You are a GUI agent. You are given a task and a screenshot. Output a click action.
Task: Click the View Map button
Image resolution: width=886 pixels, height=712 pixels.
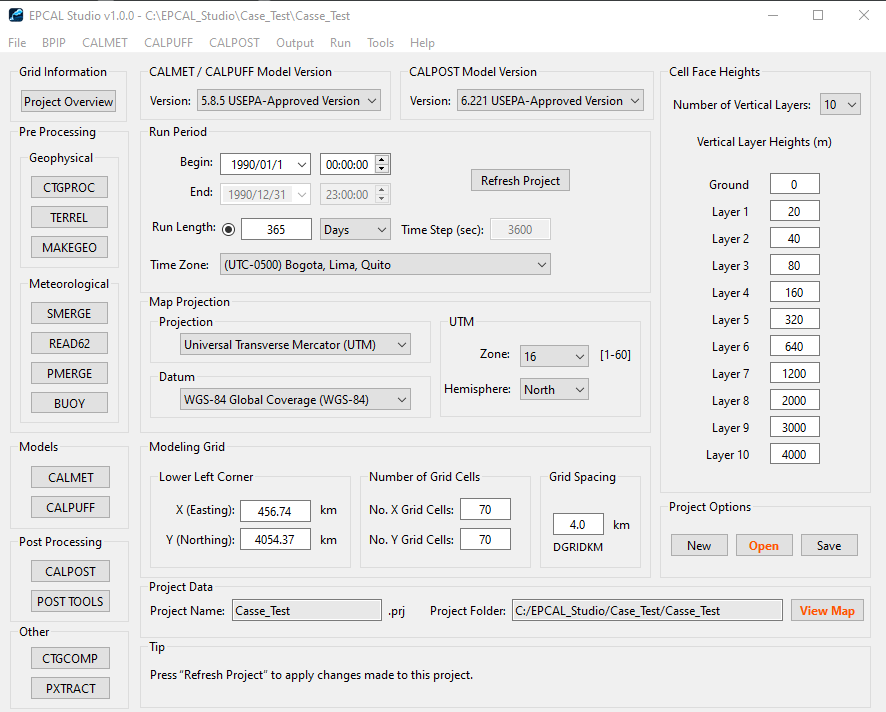pyautogui.click(x=827, y=610)
